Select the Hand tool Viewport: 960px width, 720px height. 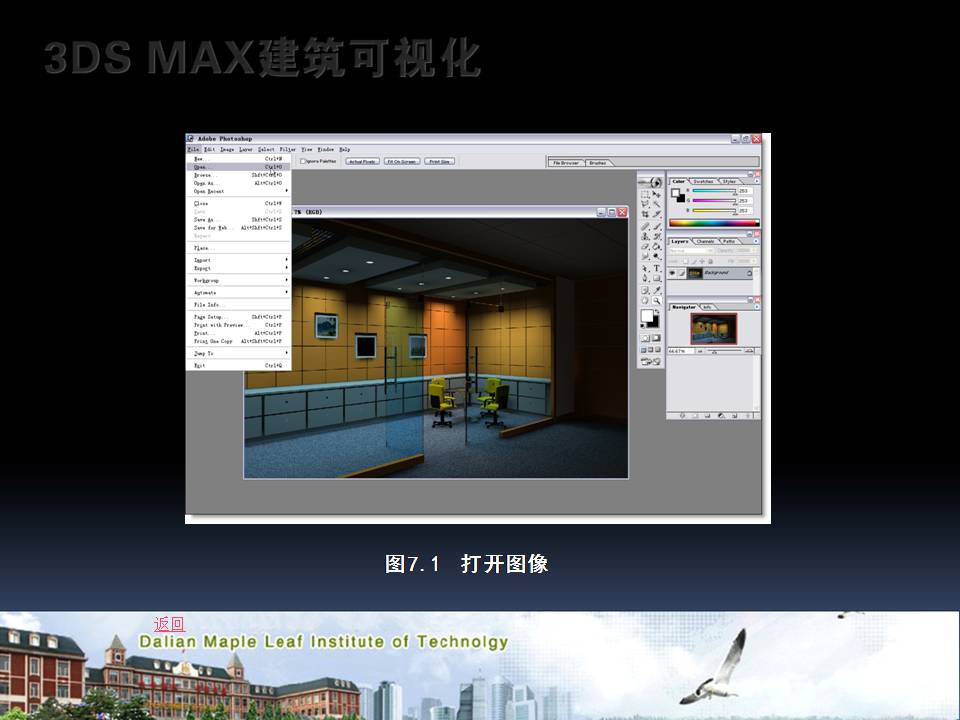coord(645,300)
